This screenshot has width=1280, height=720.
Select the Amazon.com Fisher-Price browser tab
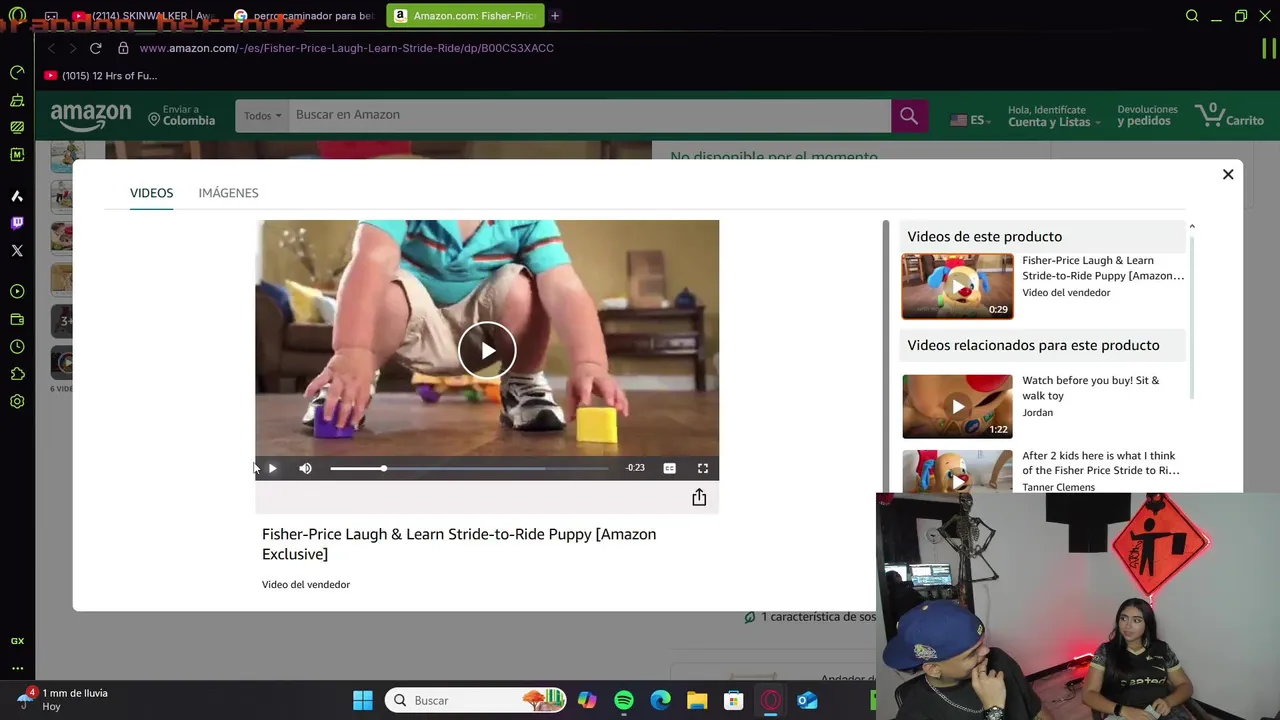465,16
